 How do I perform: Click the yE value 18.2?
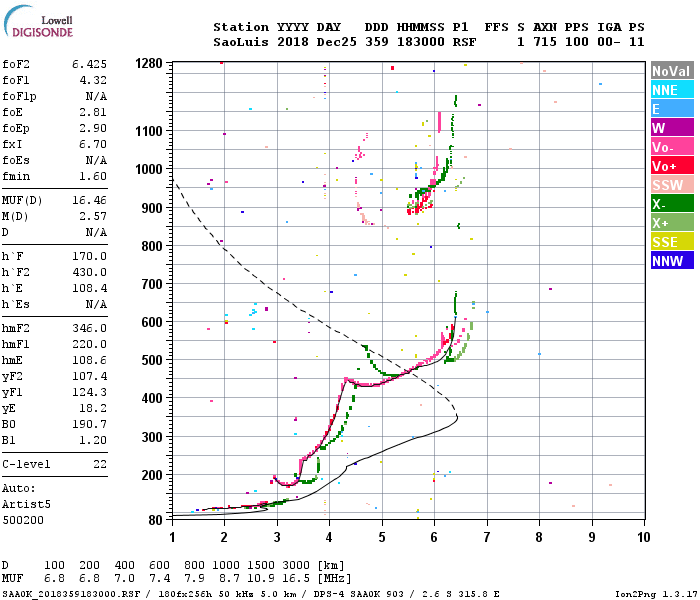point(93,409)
